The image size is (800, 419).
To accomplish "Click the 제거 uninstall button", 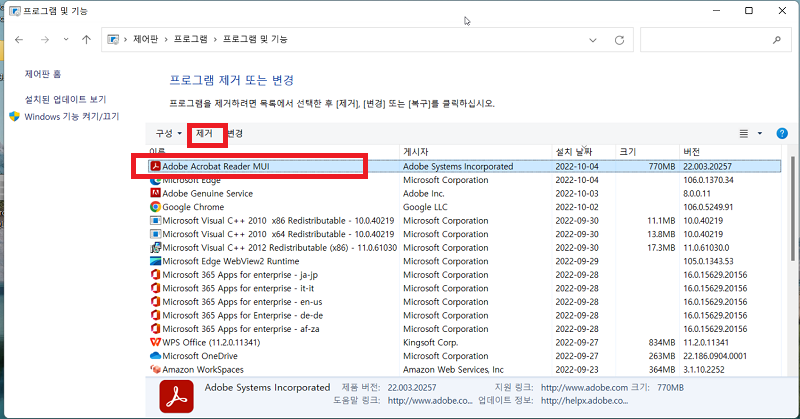I will (204, 133).
